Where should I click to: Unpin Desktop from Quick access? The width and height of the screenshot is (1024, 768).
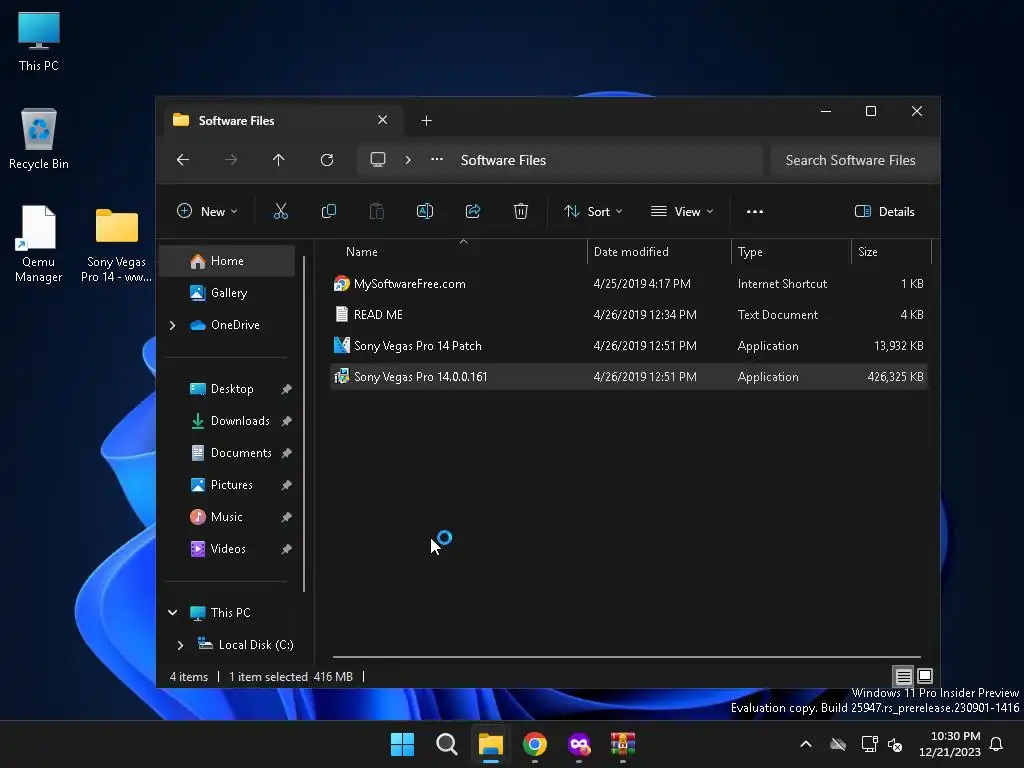[286, 389]
